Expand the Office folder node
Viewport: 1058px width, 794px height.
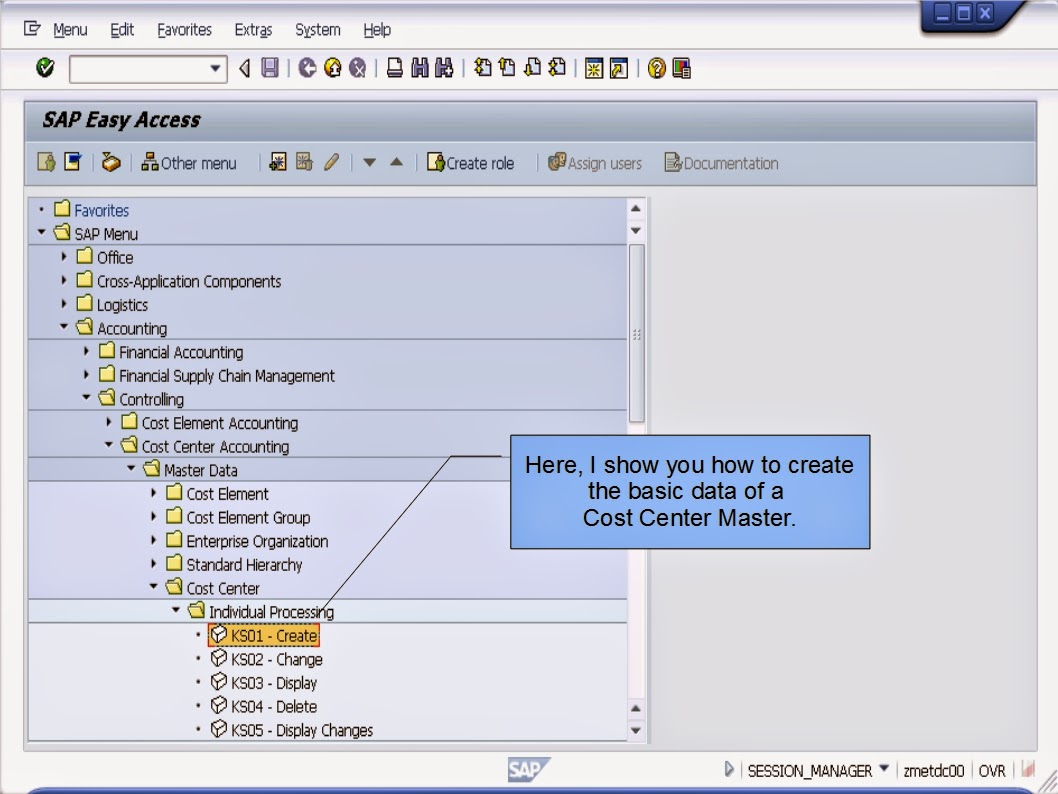(x=64, y=257)
